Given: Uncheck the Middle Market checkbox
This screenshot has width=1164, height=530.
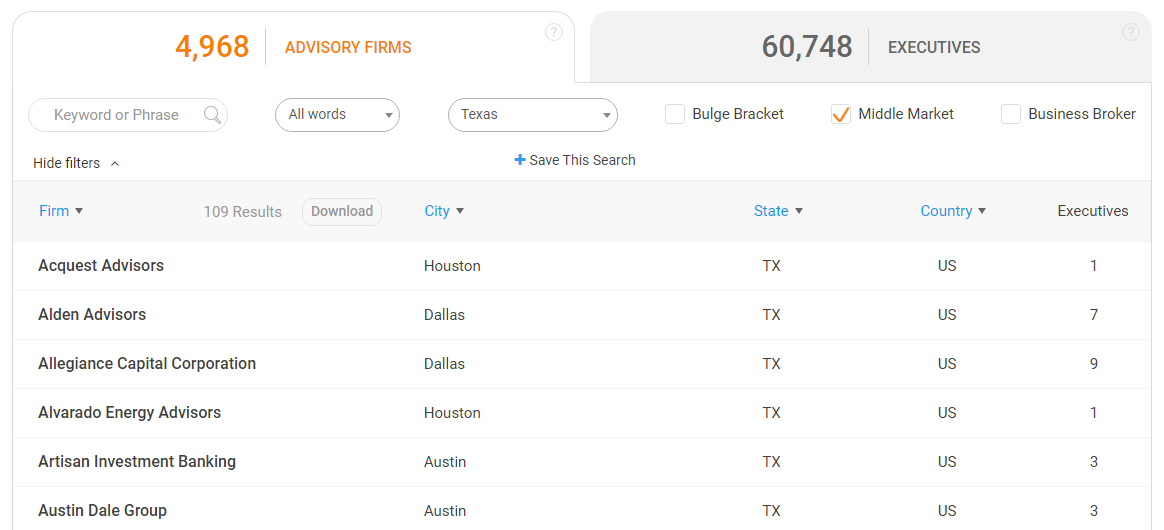Looking at the screenshot, I should click(841, 114).
